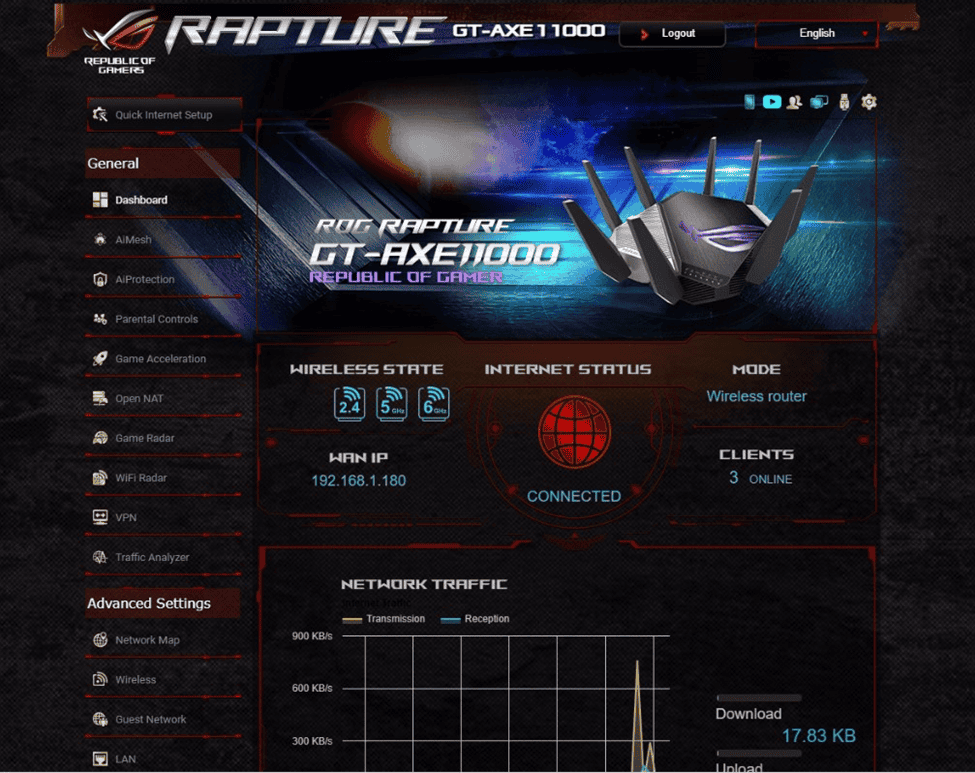Click the overlapping screens icon in toolbar
Screen dimensions: 975x773
click(x=819, y=102)
